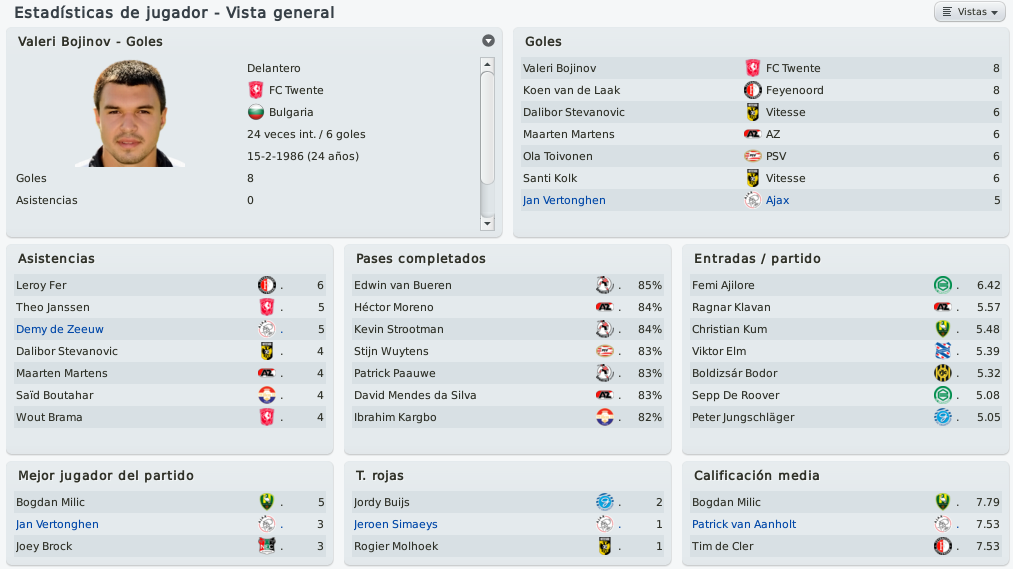1013x569 pixels.
Task: Click the profile panel scrollbar up arrow
Action: tap(487, 65)
